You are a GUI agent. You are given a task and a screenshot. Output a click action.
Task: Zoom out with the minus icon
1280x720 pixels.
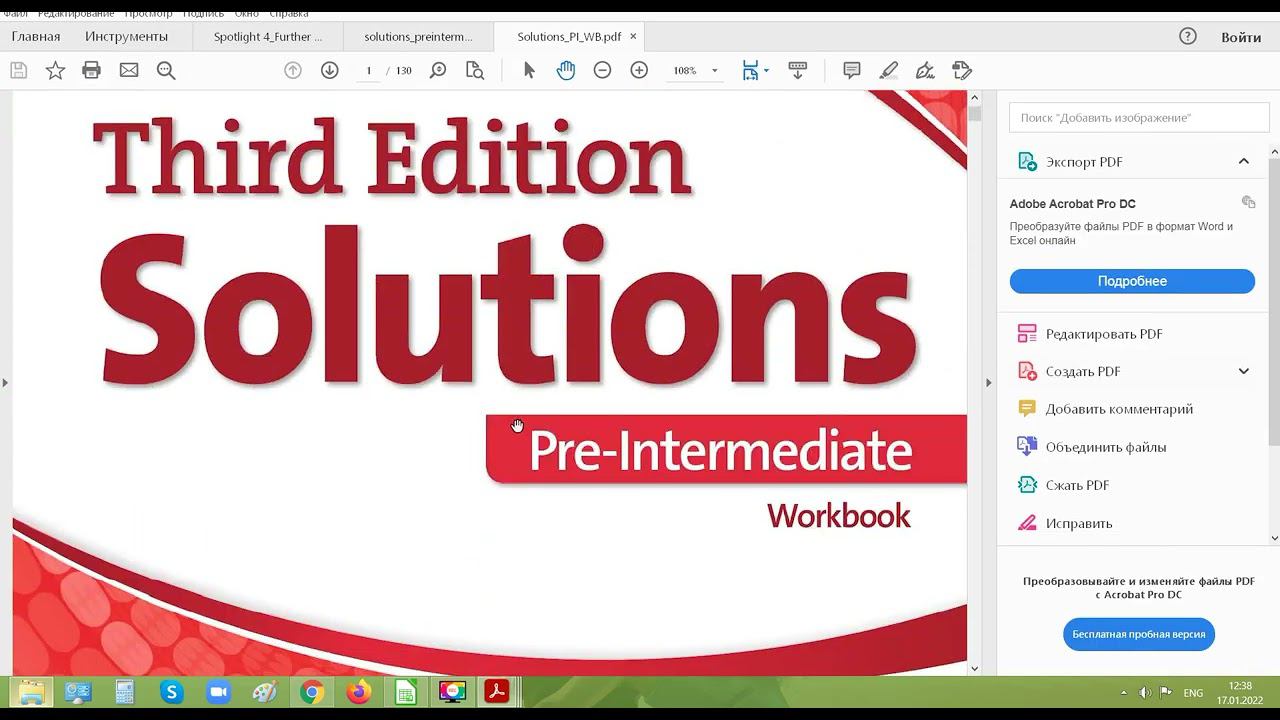point(602,70)
